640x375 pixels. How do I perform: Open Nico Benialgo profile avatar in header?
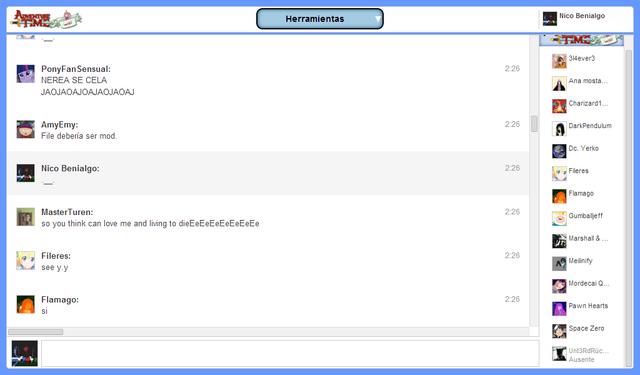pyautogui.click(x=549, y=18)
